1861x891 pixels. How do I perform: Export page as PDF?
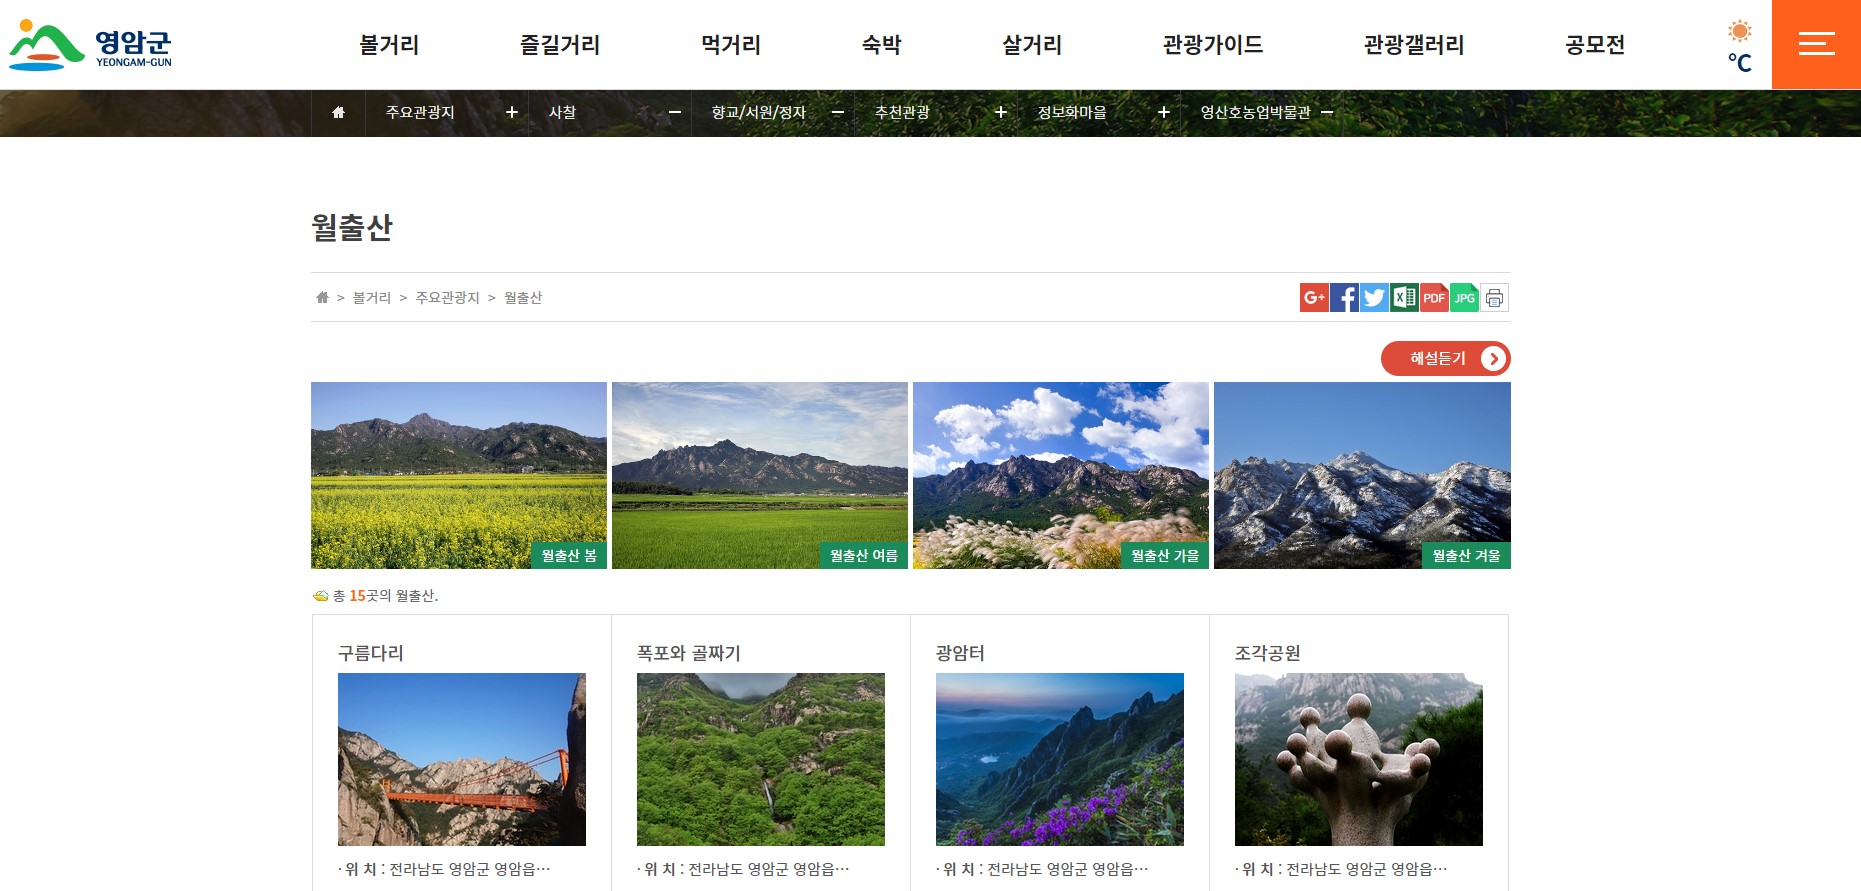[x=1434, y=298]
